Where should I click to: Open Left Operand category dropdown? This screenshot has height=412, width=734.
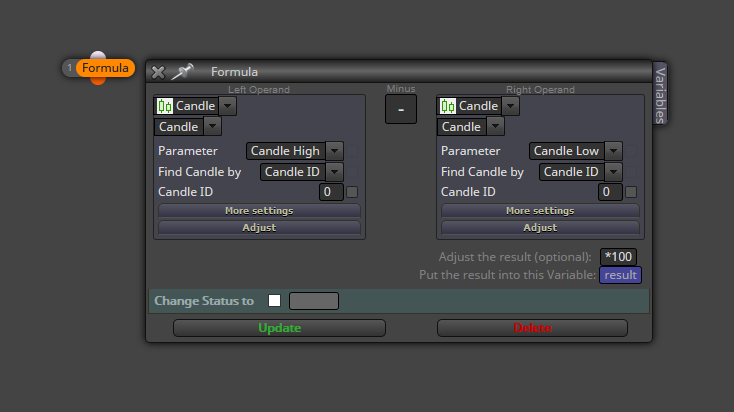point(228,106)
